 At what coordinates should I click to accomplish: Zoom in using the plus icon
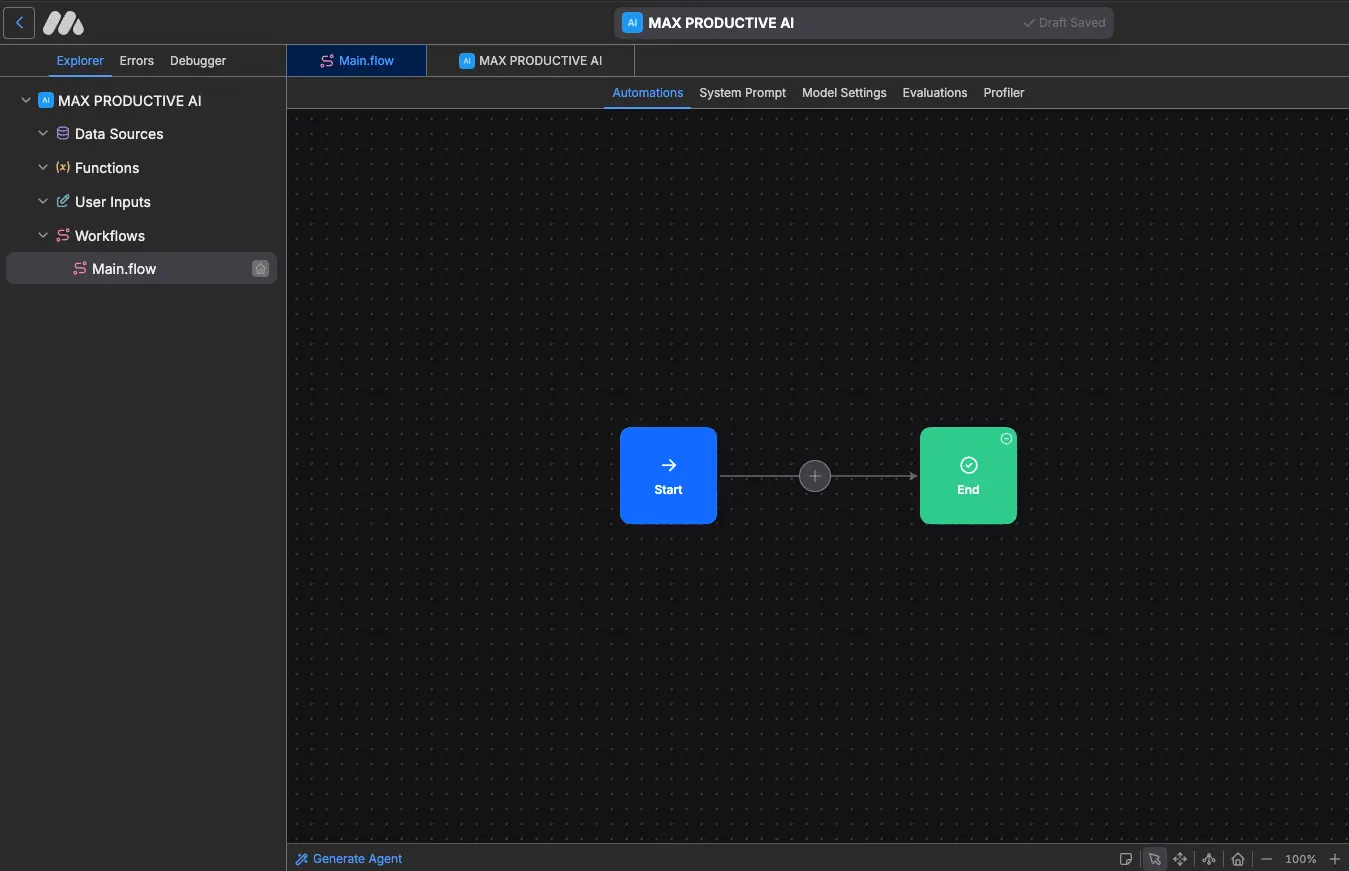pyautogui.click(x=1334, y=859)
